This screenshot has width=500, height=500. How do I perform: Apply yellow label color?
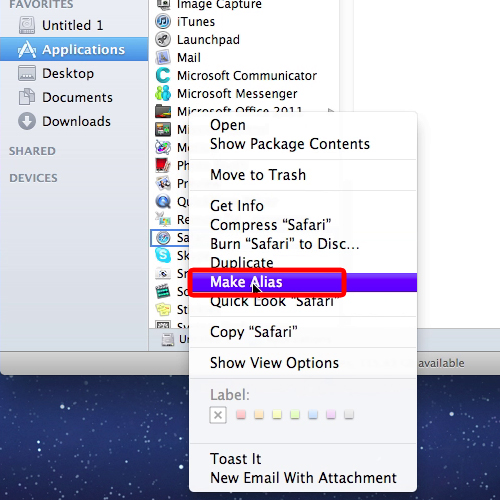pos(277,415)
